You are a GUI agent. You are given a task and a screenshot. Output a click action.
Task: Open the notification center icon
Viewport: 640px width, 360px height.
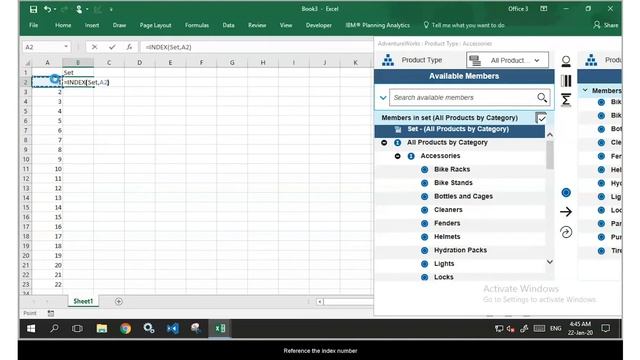[x=606, y=328]
